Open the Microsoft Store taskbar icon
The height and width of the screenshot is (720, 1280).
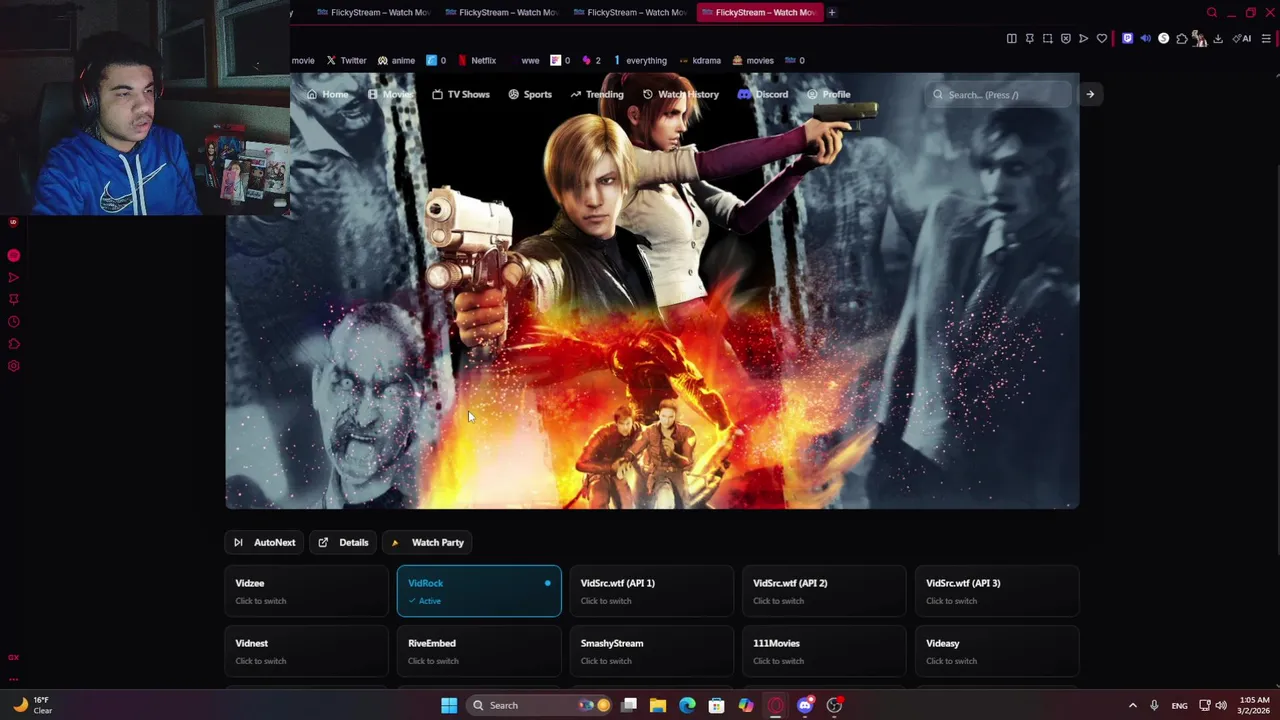(x=716, y=705)
